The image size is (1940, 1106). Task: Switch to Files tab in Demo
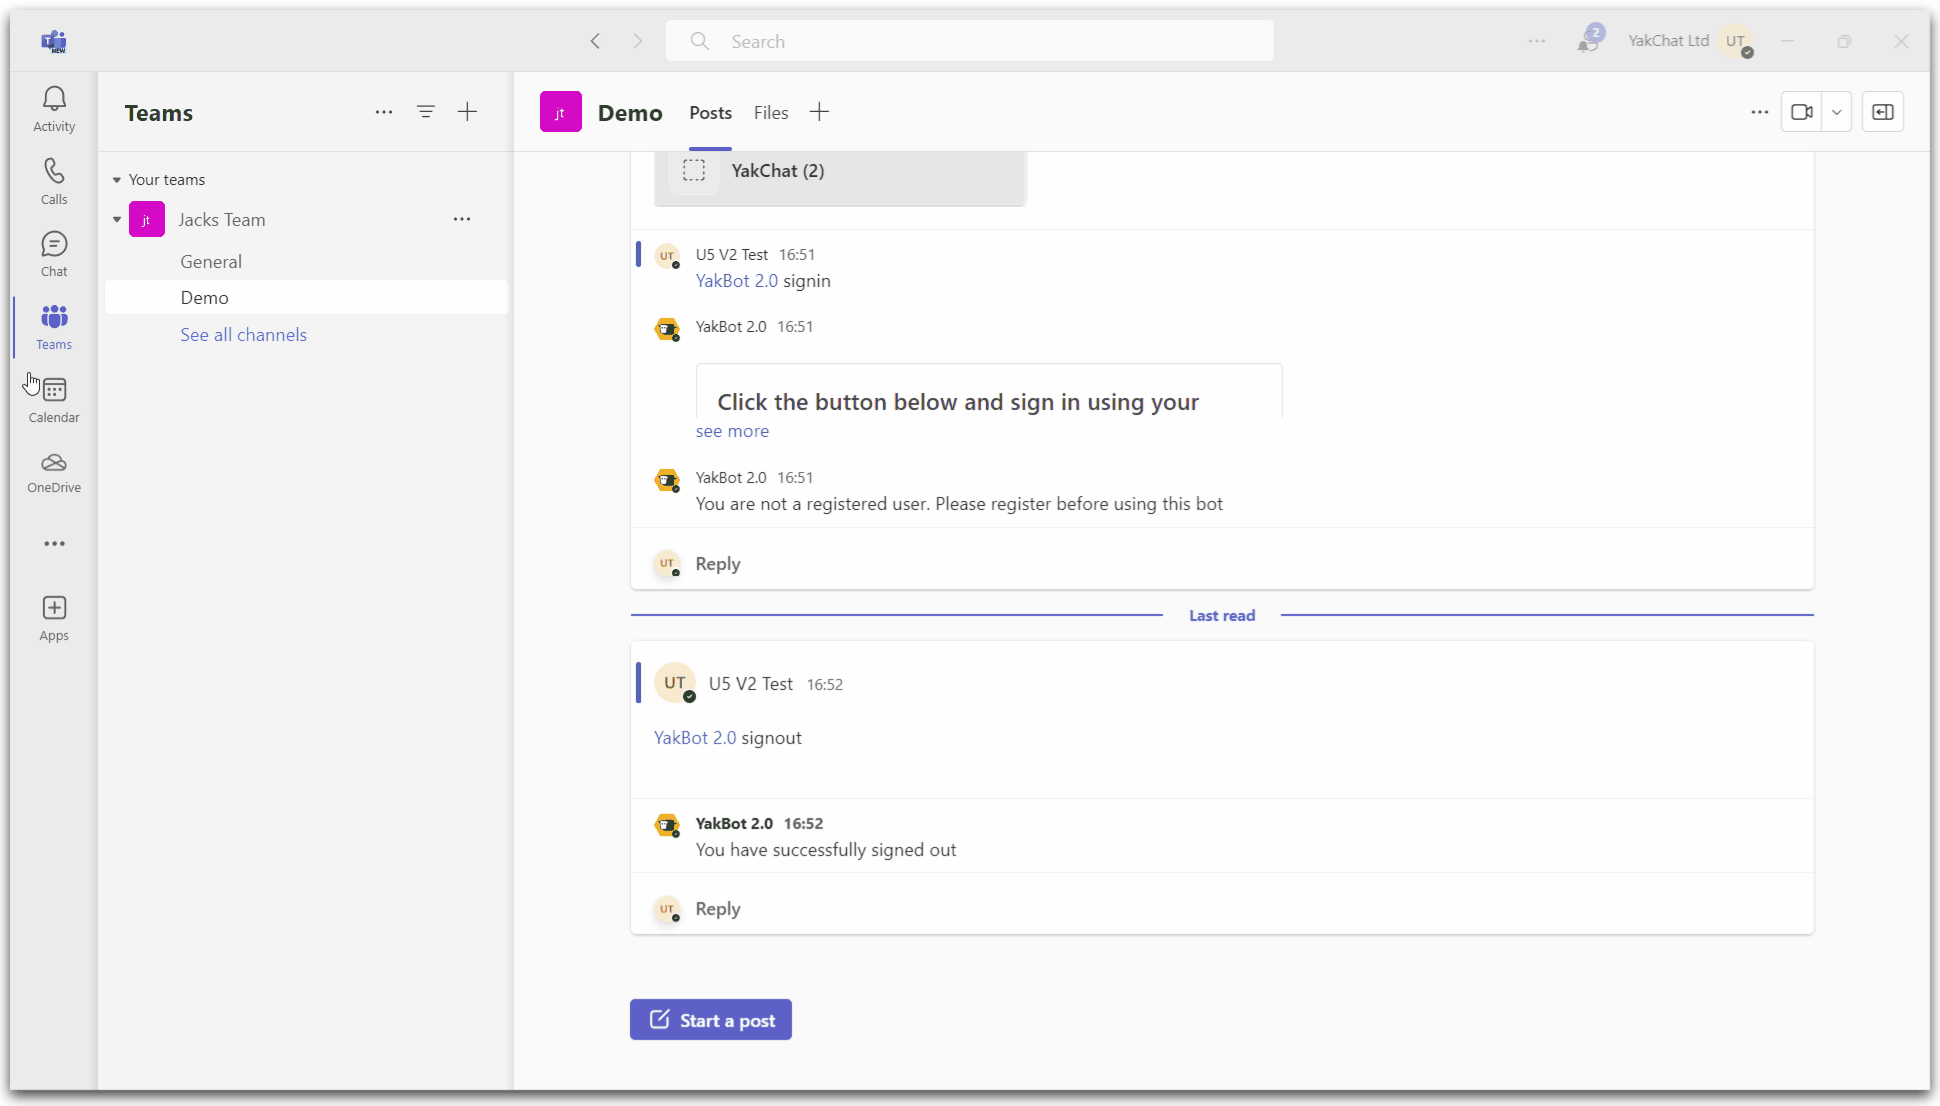[770, 112]
